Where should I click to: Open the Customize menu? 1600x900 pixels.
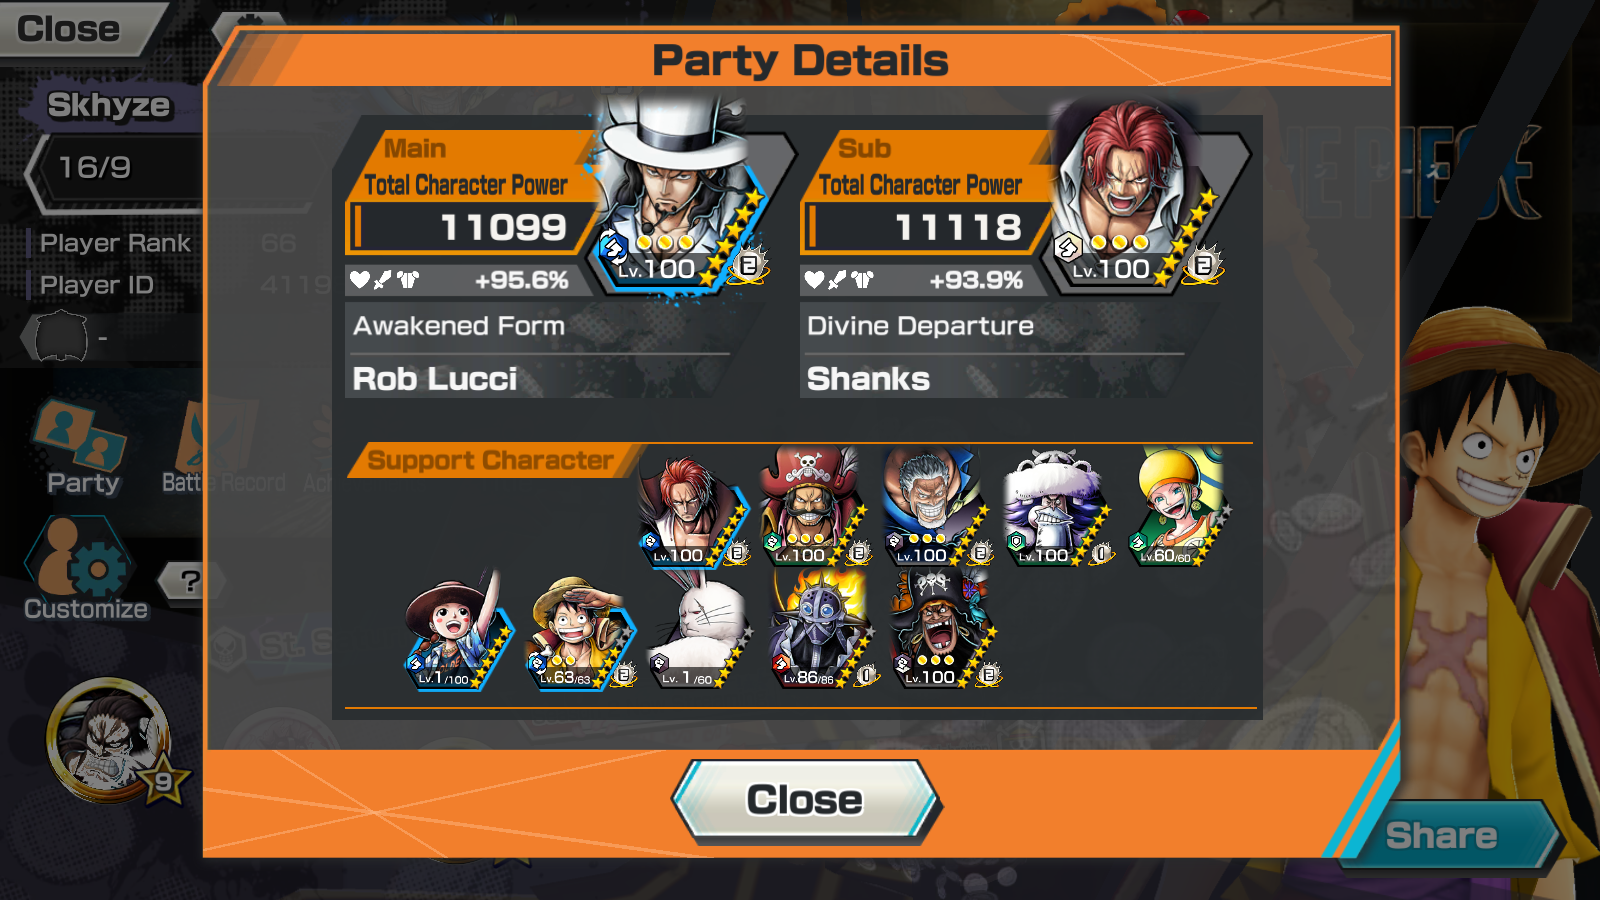(85, 570)
